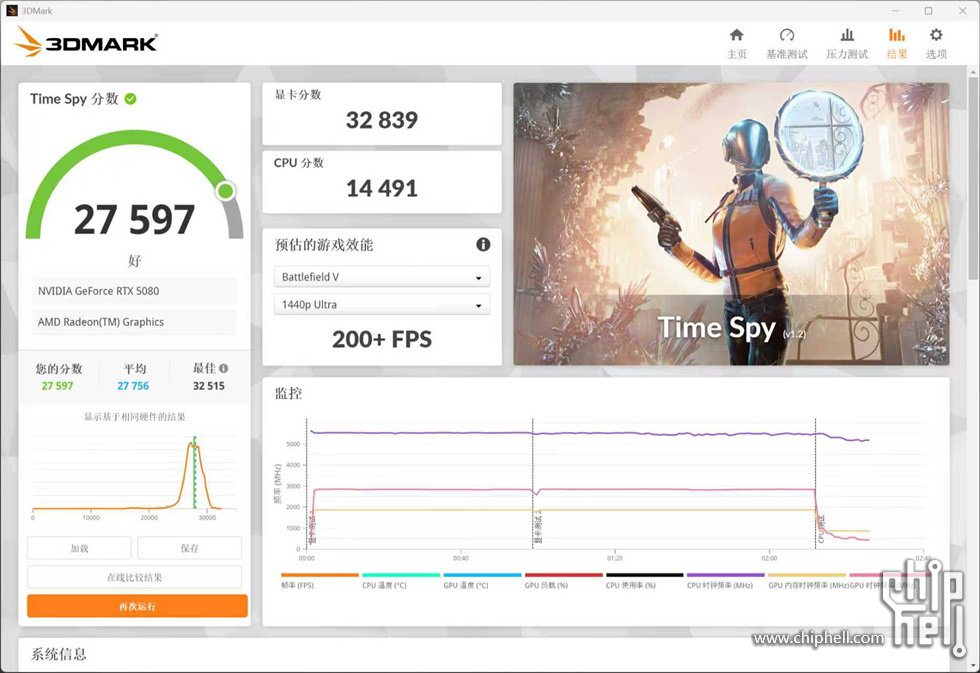Open the 基准测试 benchmarks section
The height and width of the screenshot is (673, 980).
[787, 43]
